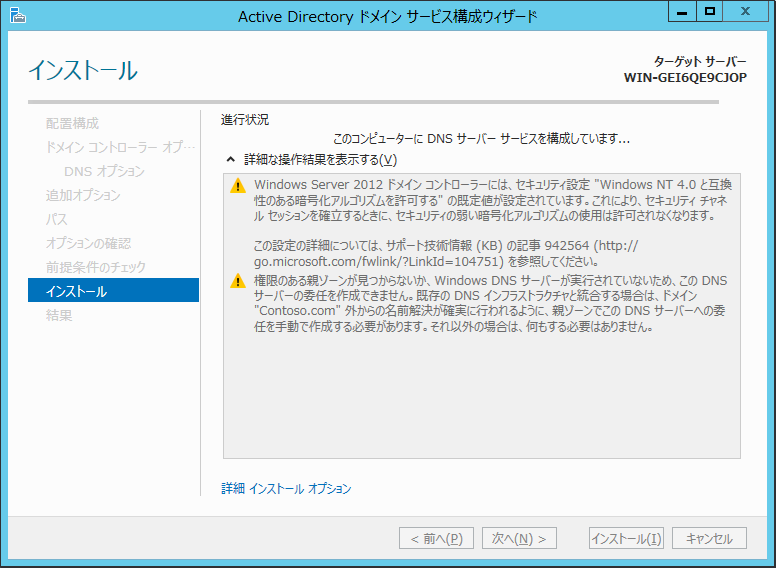
Task: Go to 追加オプション step
Action: [x=83, y=195]
